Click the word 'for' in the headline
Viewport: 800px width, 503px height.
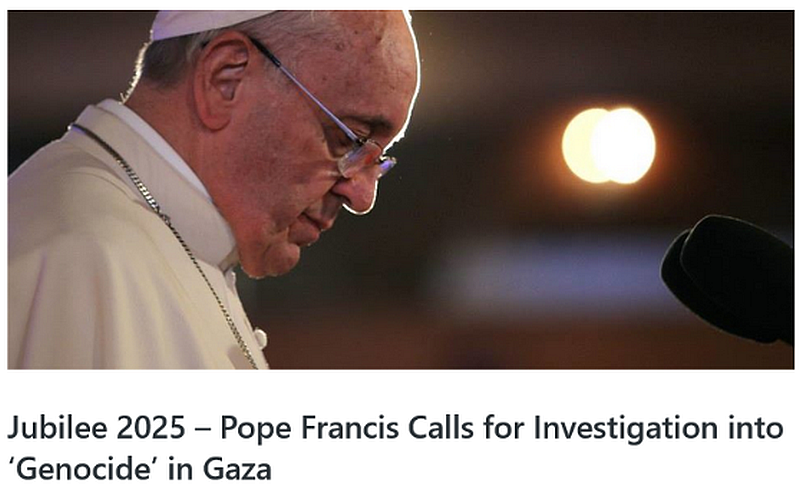click(x=504, y=427)
